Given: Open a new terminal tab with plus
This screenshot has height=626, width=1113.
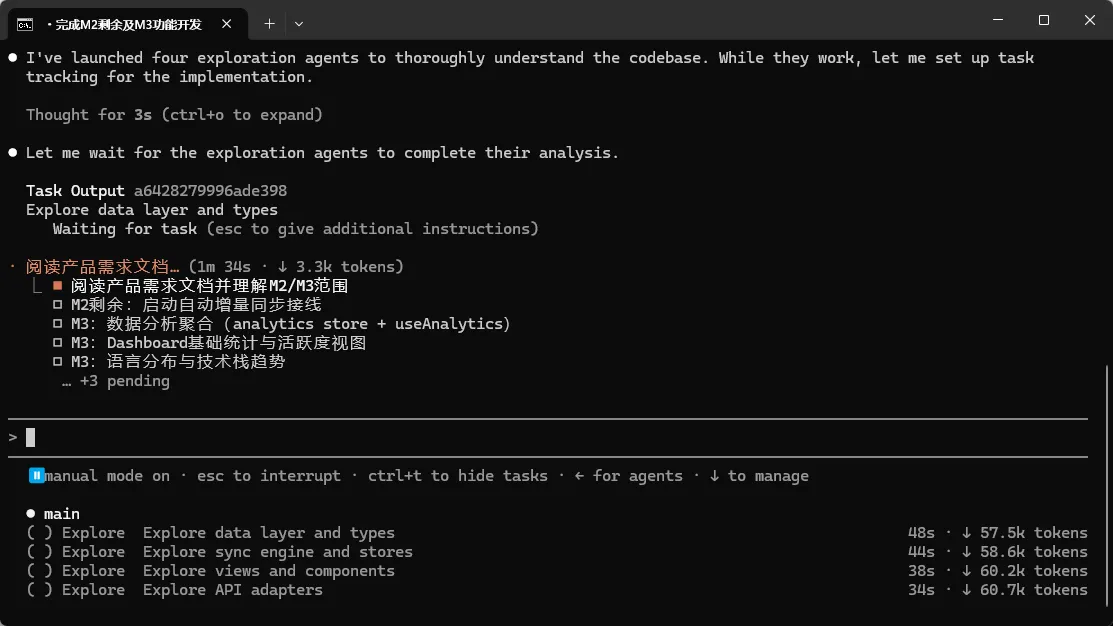Looking at the screenshot, I should [x=269, y=24].
